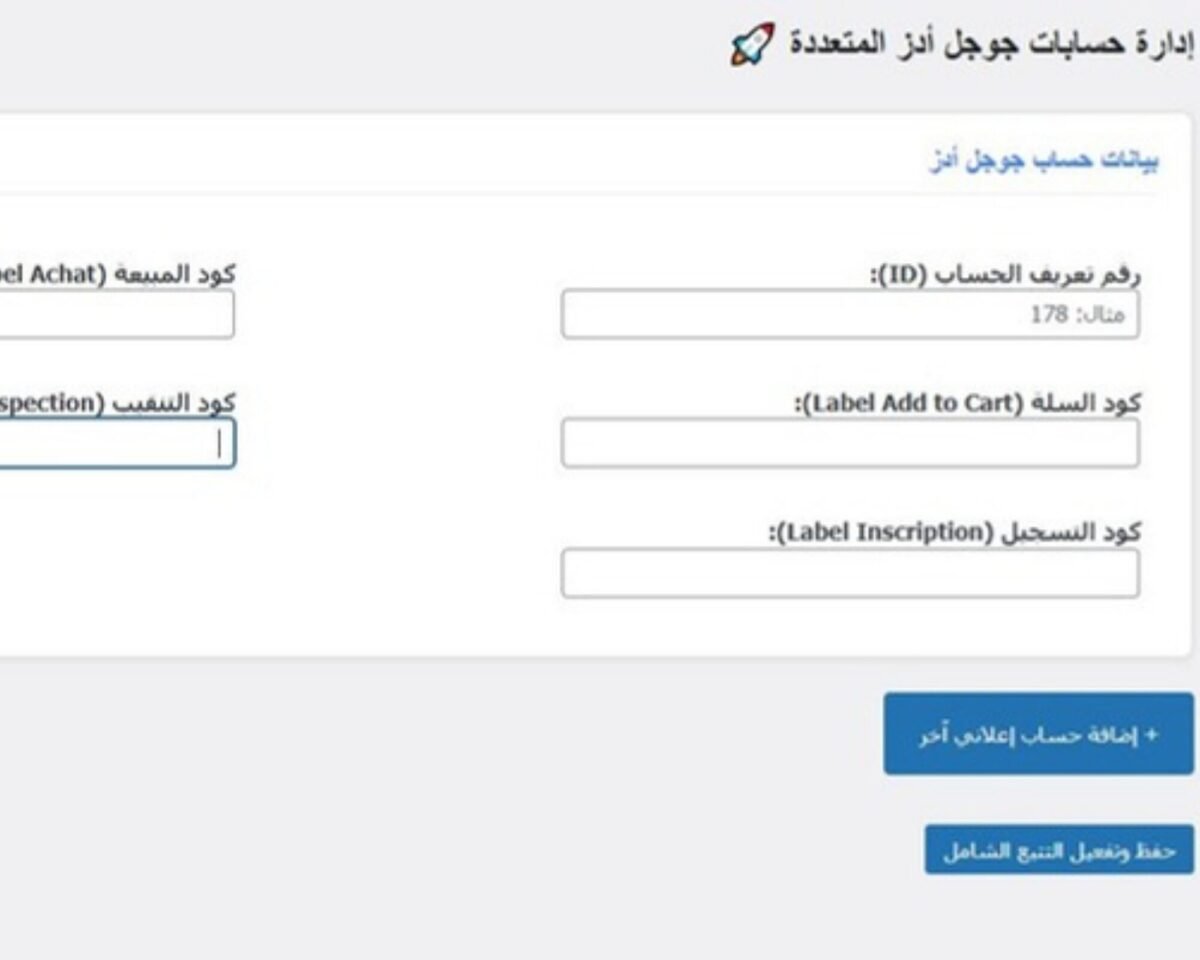
Task: Focus the Label Add to Cart field
Action: [x=850, y=443]
